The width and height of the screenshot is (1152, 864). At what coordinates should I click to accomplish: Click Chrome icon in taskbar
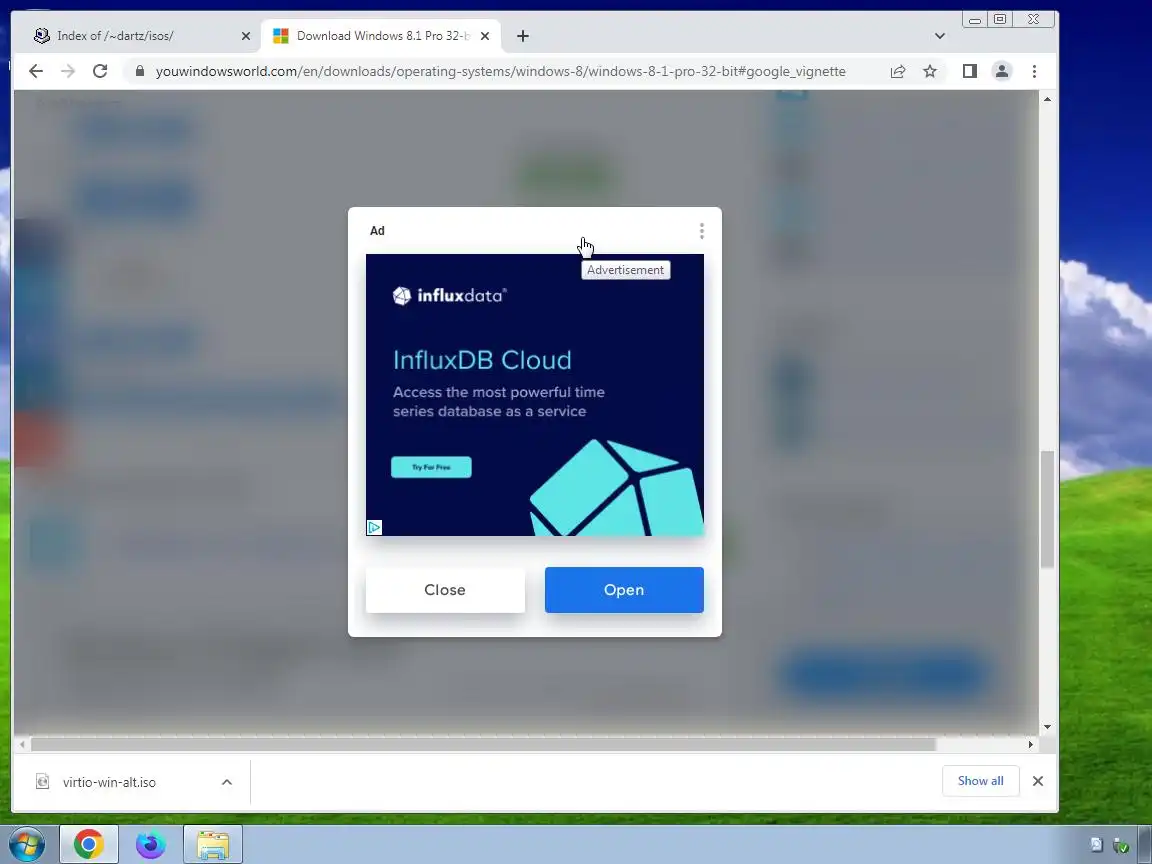click(88, 845)
